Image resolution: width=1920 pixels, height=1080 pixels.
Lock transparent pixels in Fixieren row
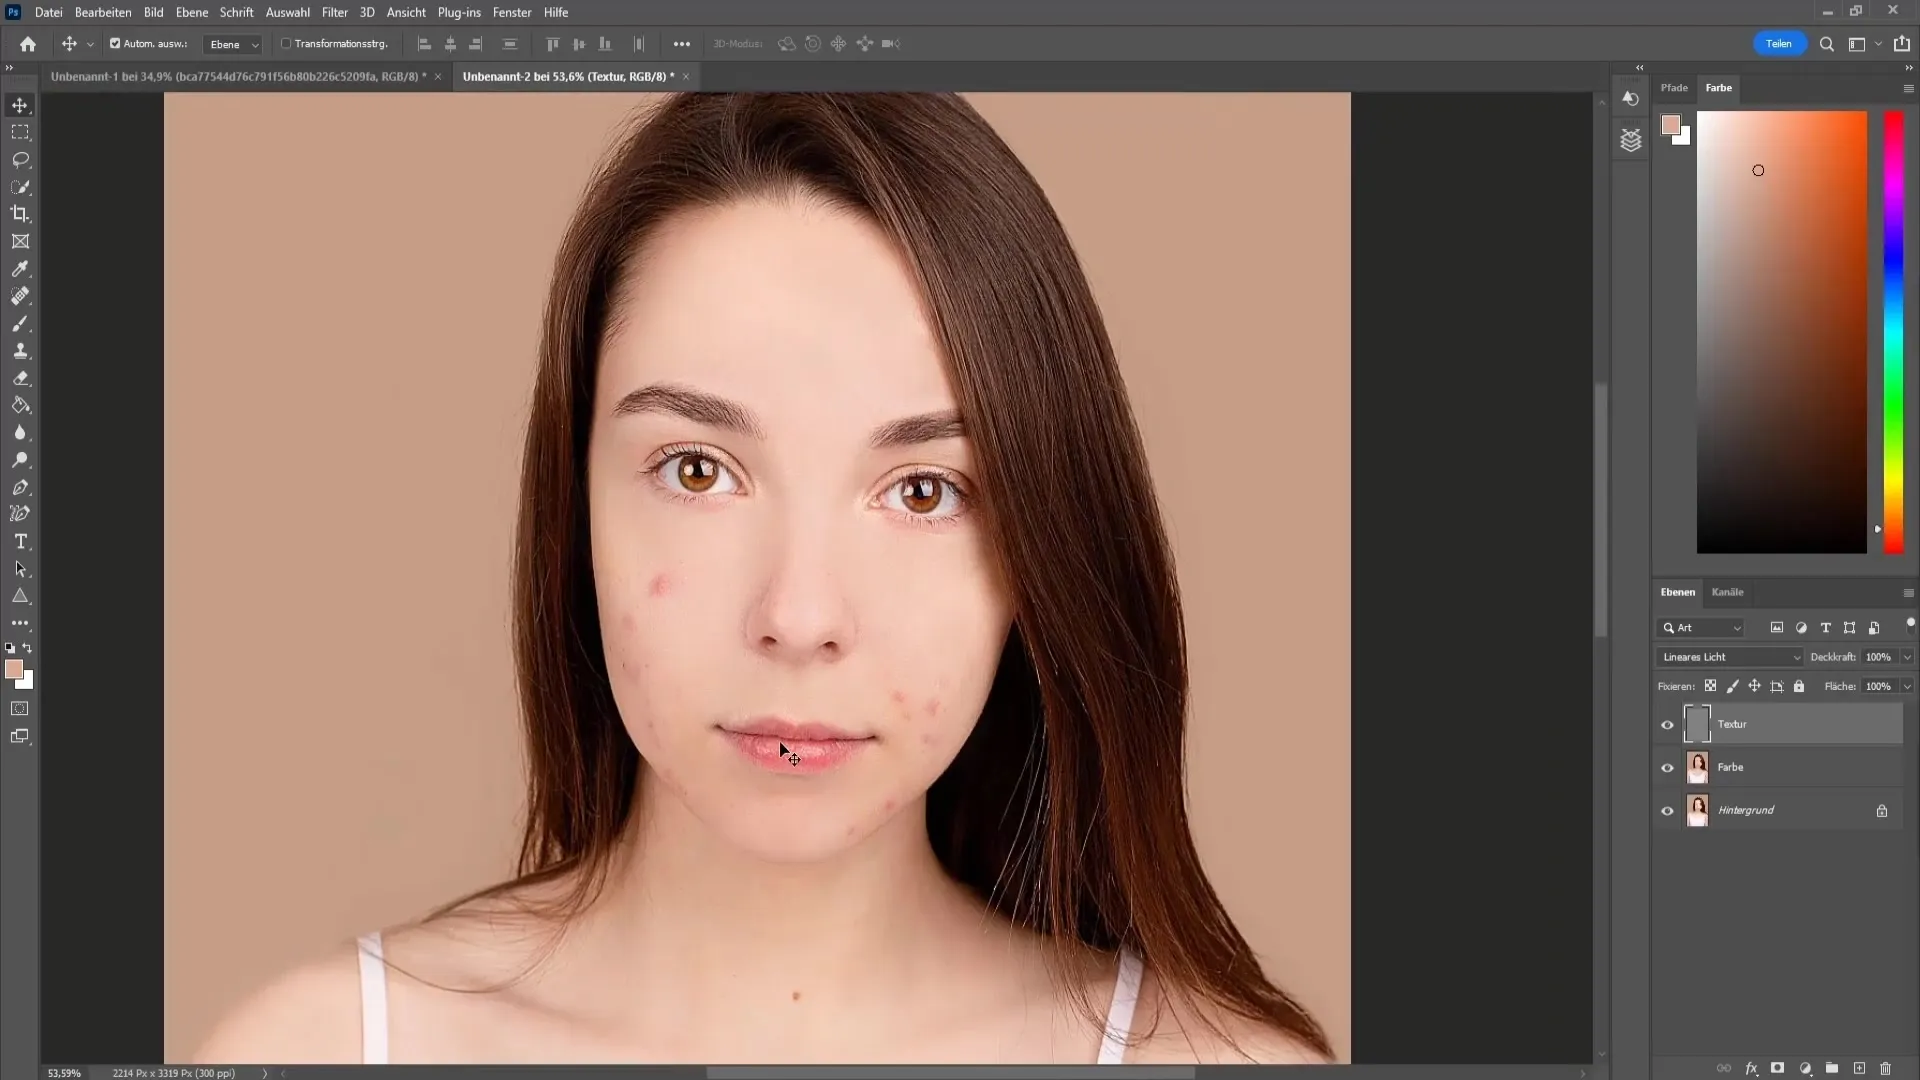point(1710,686)
